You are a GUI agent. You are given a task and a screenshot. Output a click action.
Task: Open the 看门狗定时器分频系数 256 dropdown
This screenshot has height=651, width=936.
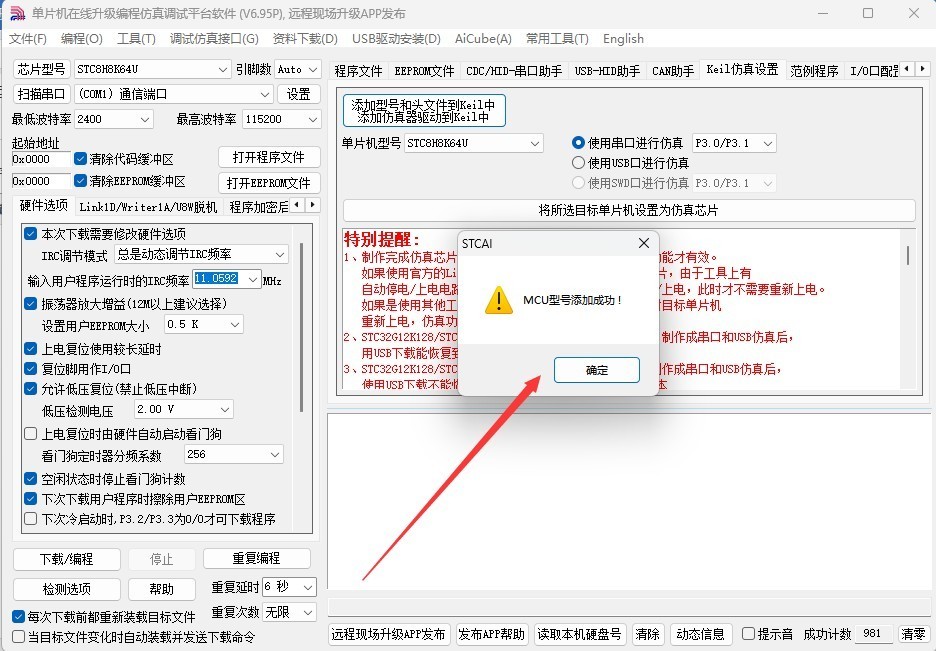tap(233, 455)
